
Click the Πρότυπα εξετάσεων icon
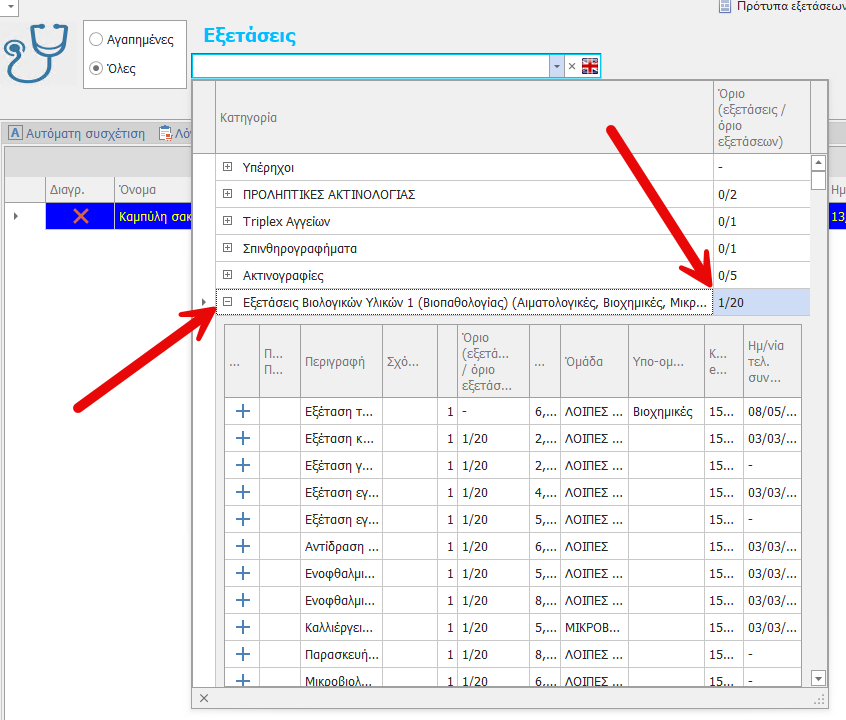click(725, 6)
